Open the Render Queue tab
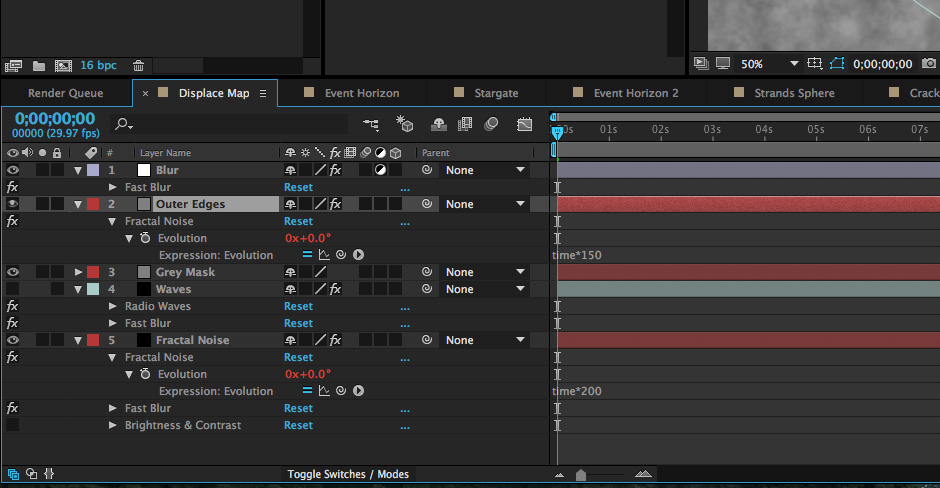 point(66,93)
